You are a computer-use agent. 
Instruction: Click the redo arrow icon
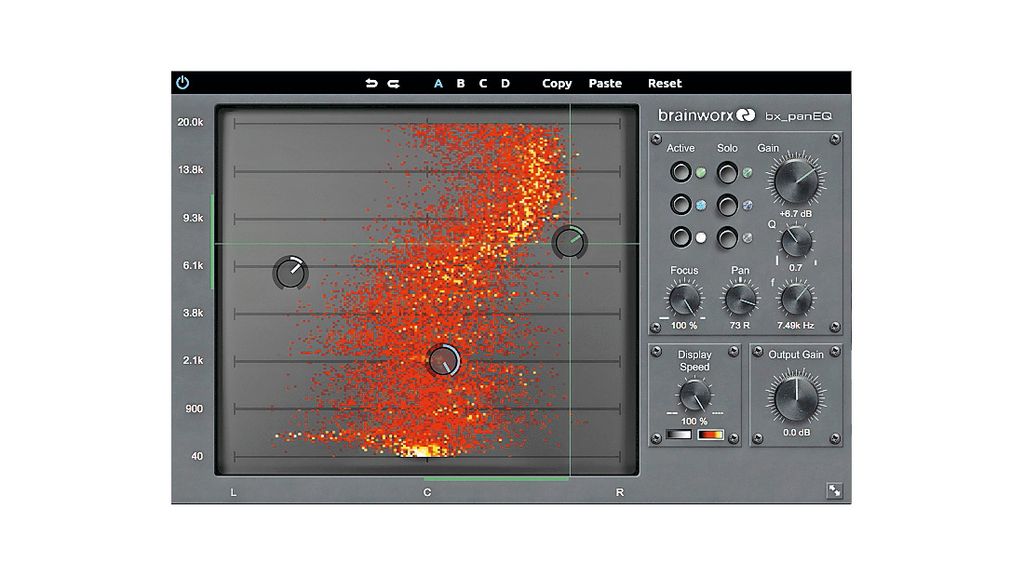(393, 84)
